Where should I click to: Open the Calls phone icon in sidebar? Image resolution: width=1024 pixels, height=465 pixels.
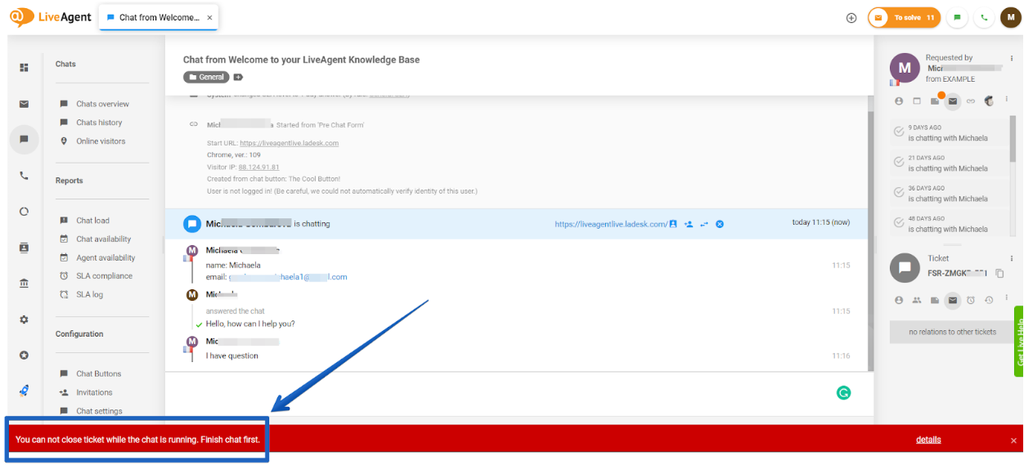(24, 176)
